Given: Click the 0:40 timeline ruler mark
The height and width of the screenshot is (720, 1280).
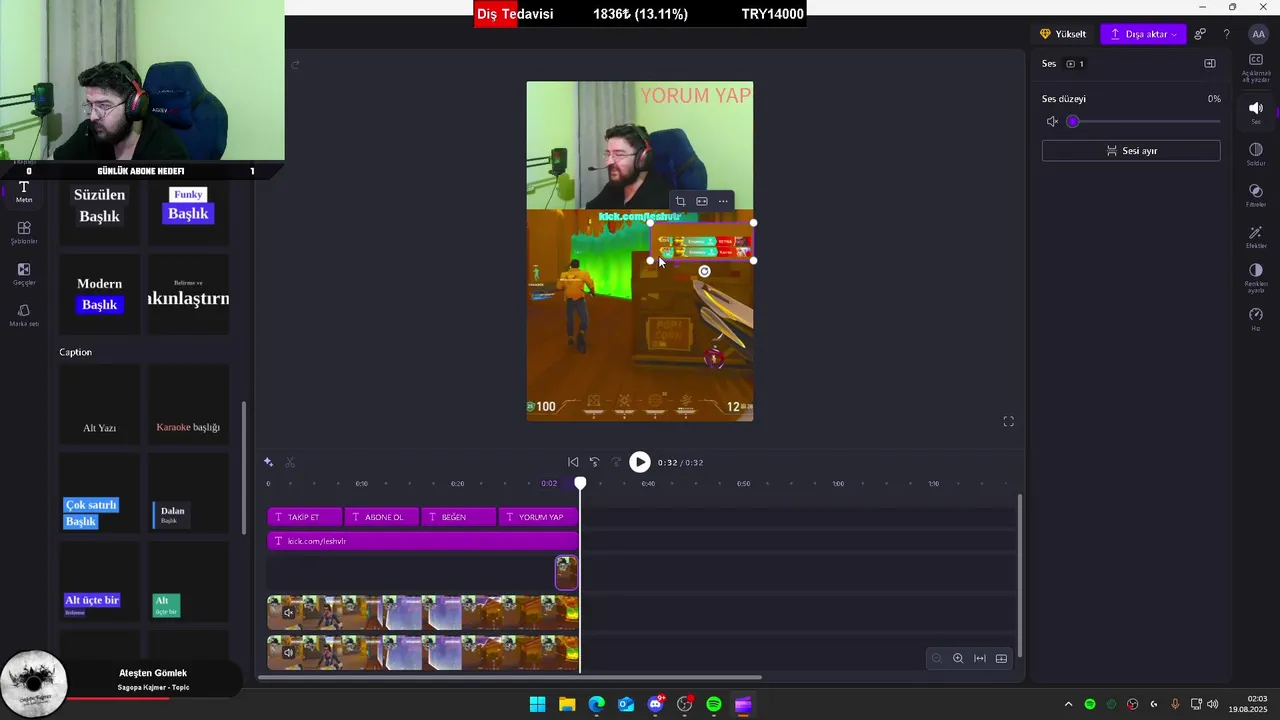Looking at the screenshot, I should [x=648, y=483].
